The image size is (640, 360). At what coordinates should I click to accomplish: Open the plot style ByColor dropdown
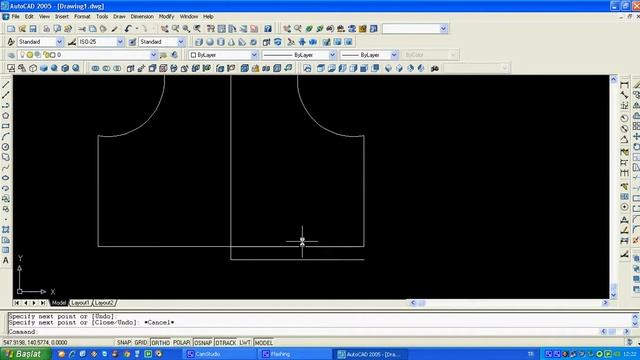[x=453, y=55]
